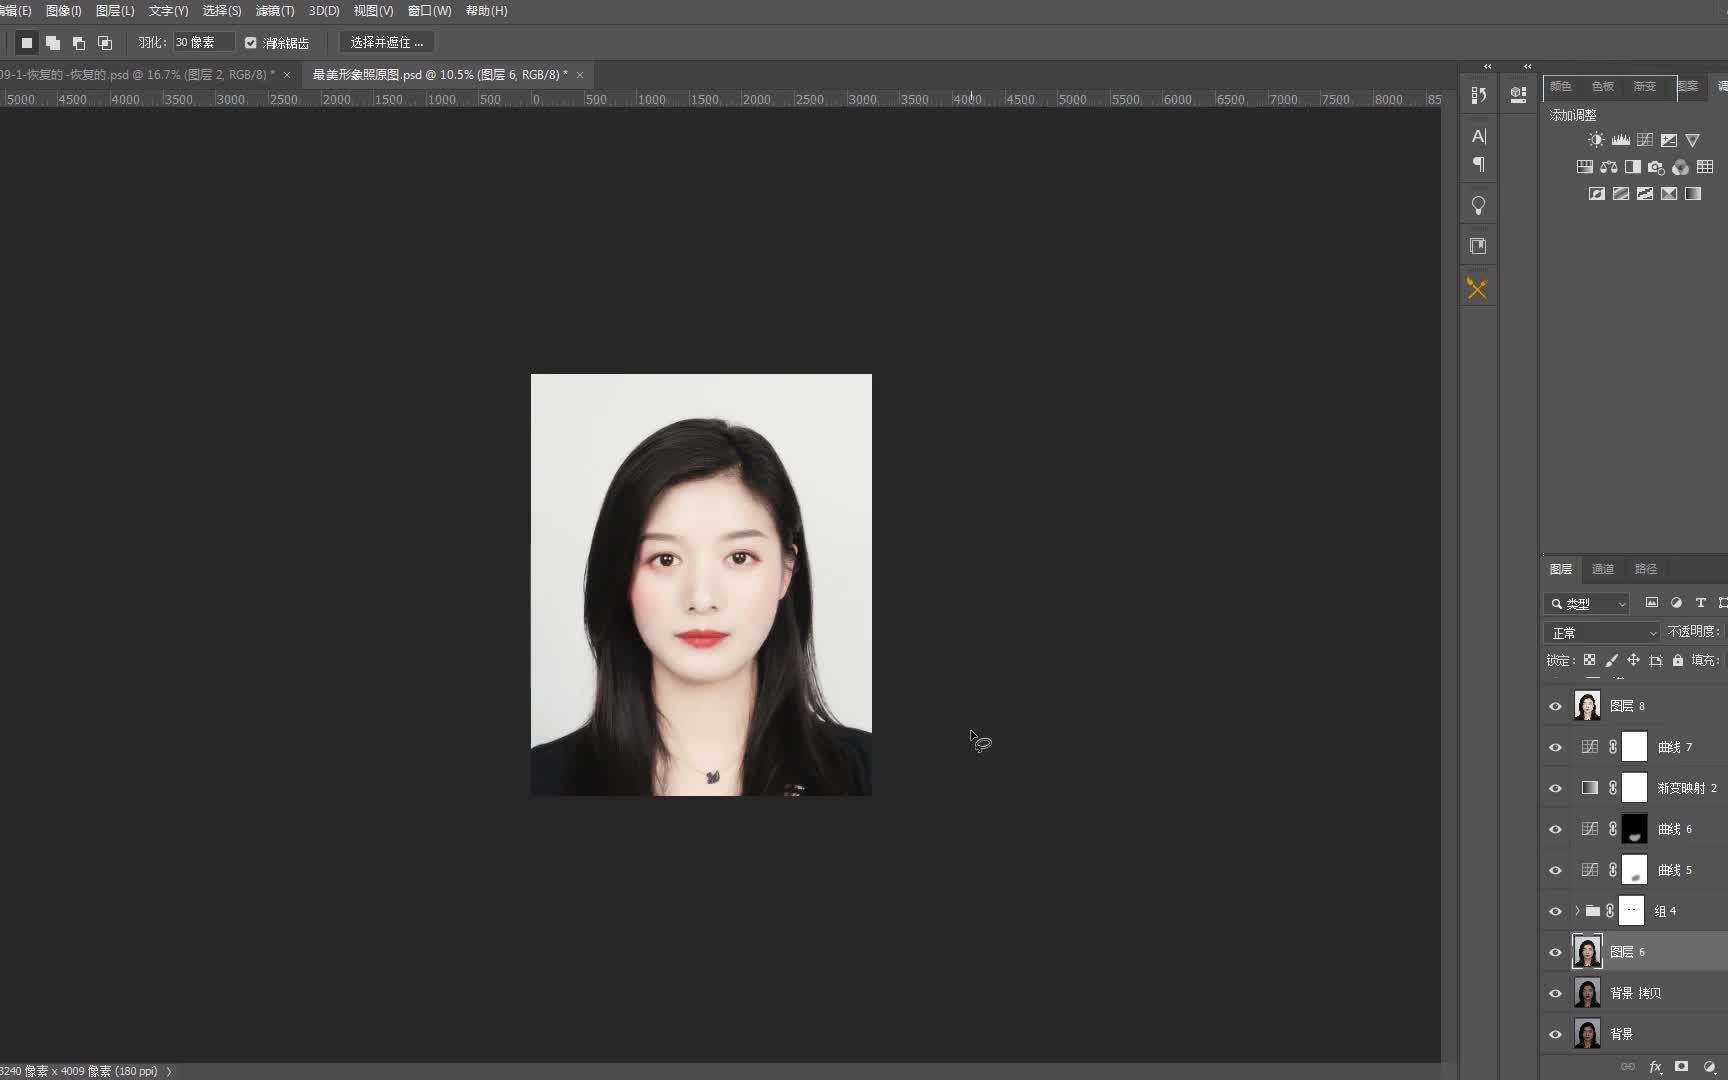
Task: Switch to the 路径 tab
Action: (1646, 569)
